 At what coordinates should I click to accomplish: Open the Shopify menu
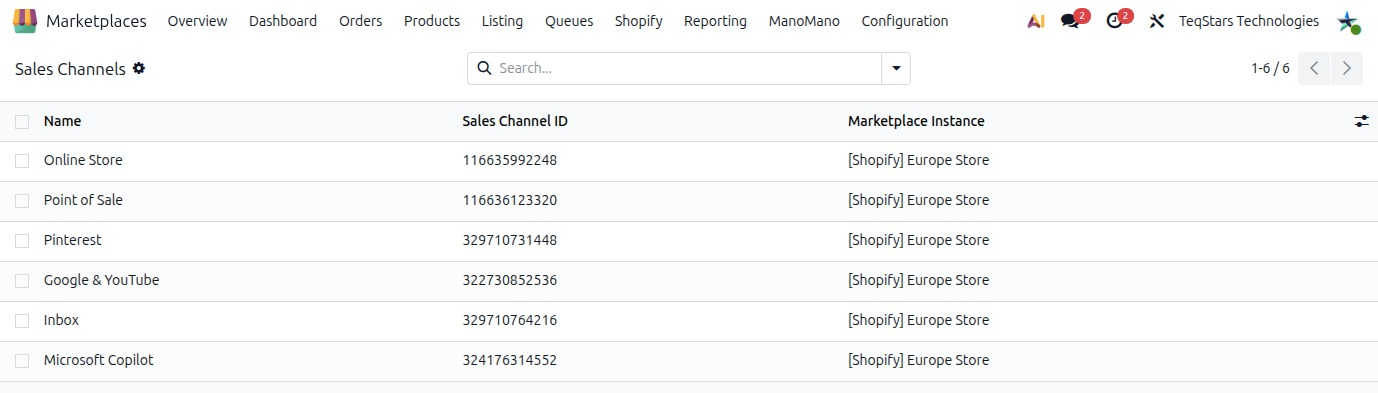639,21
